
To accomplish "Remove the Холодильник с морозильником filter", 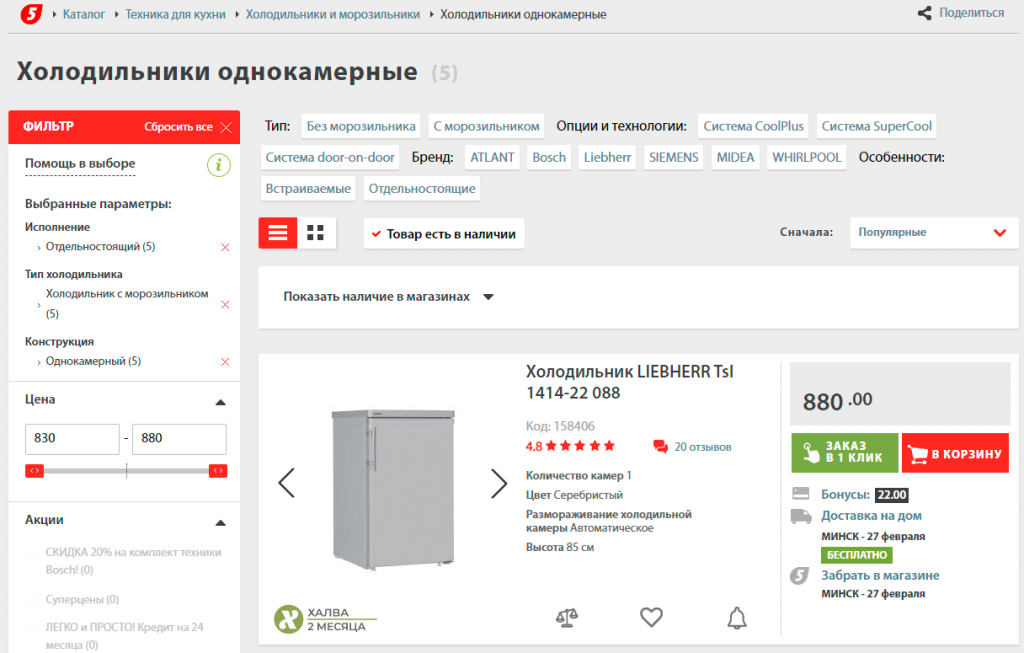I will [x=225, y=304].
